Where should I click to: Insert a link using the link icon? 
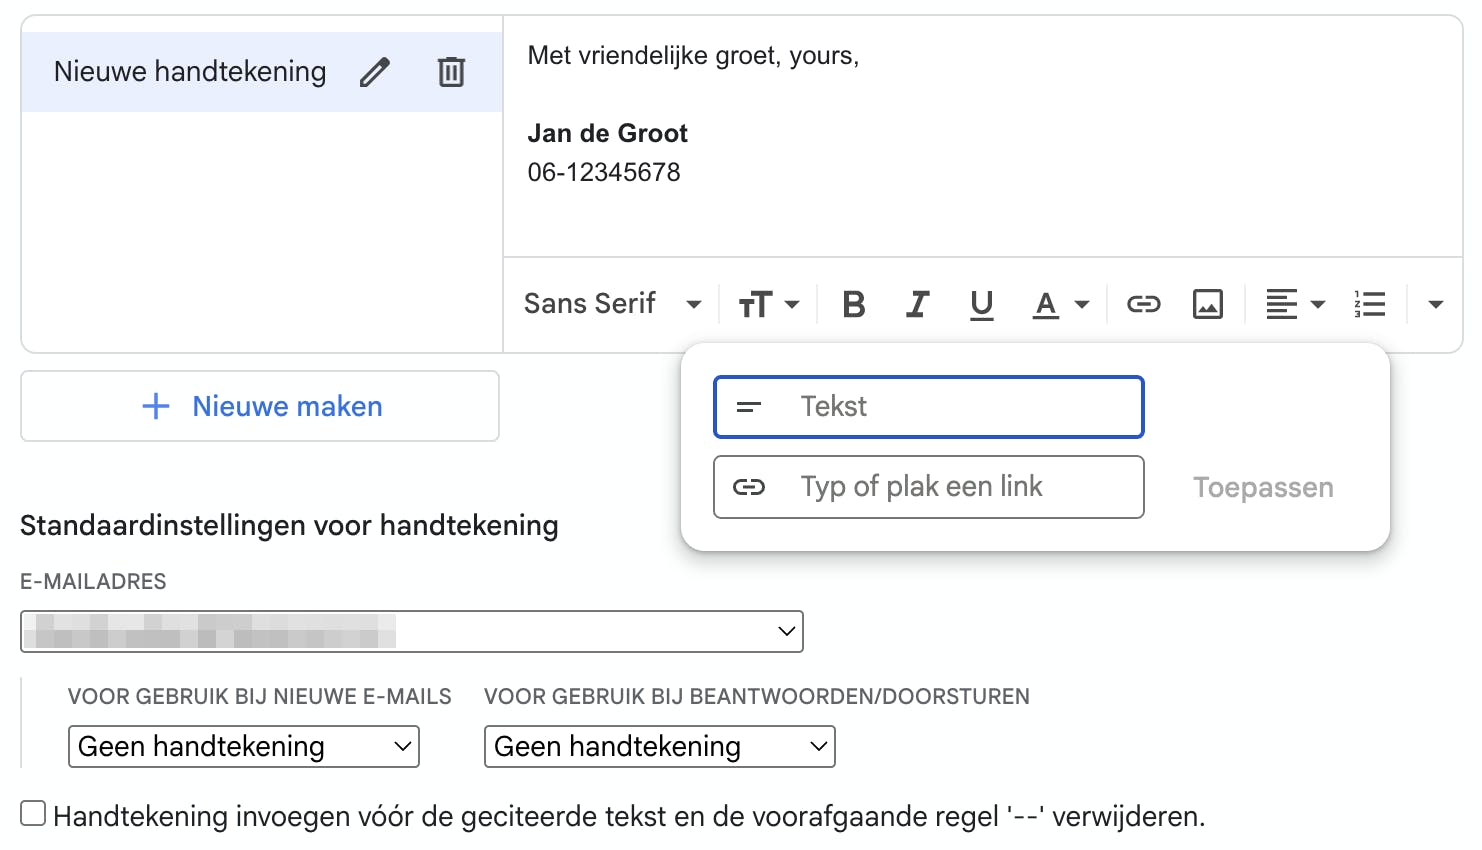[x=1143, y=304]
